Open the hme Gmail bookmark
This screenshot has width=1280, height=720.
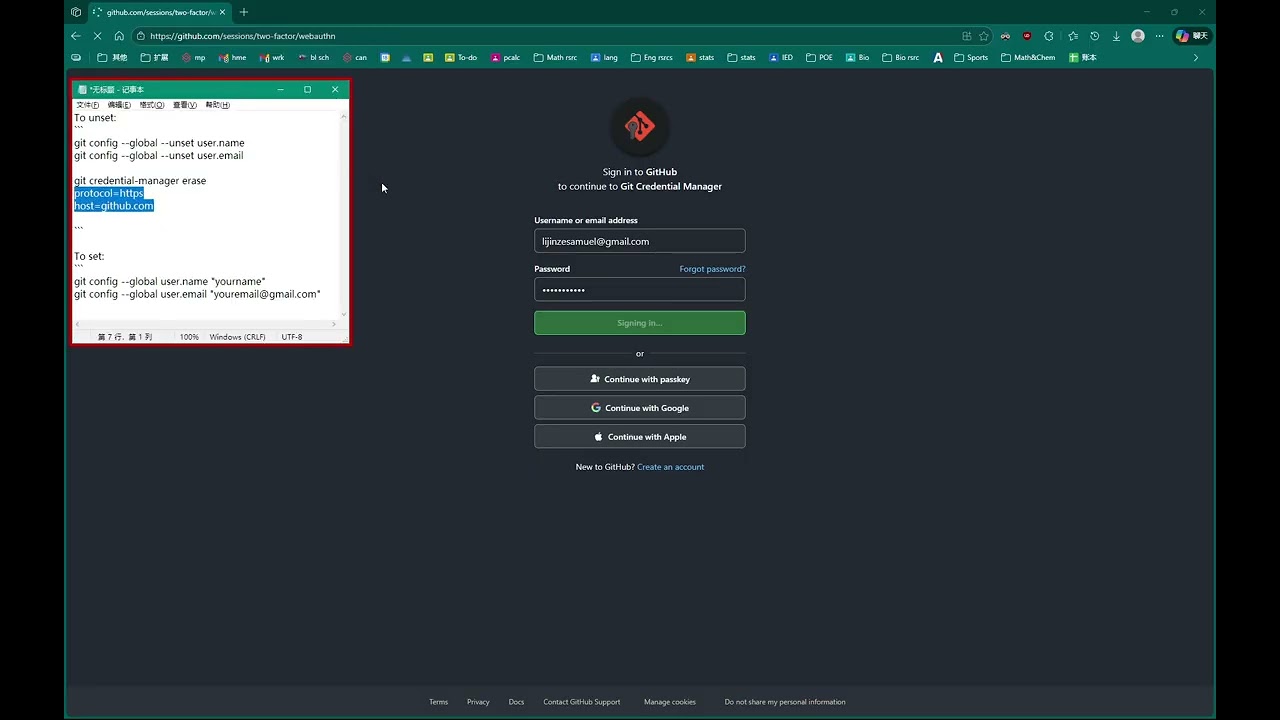(x=232, y=58)
